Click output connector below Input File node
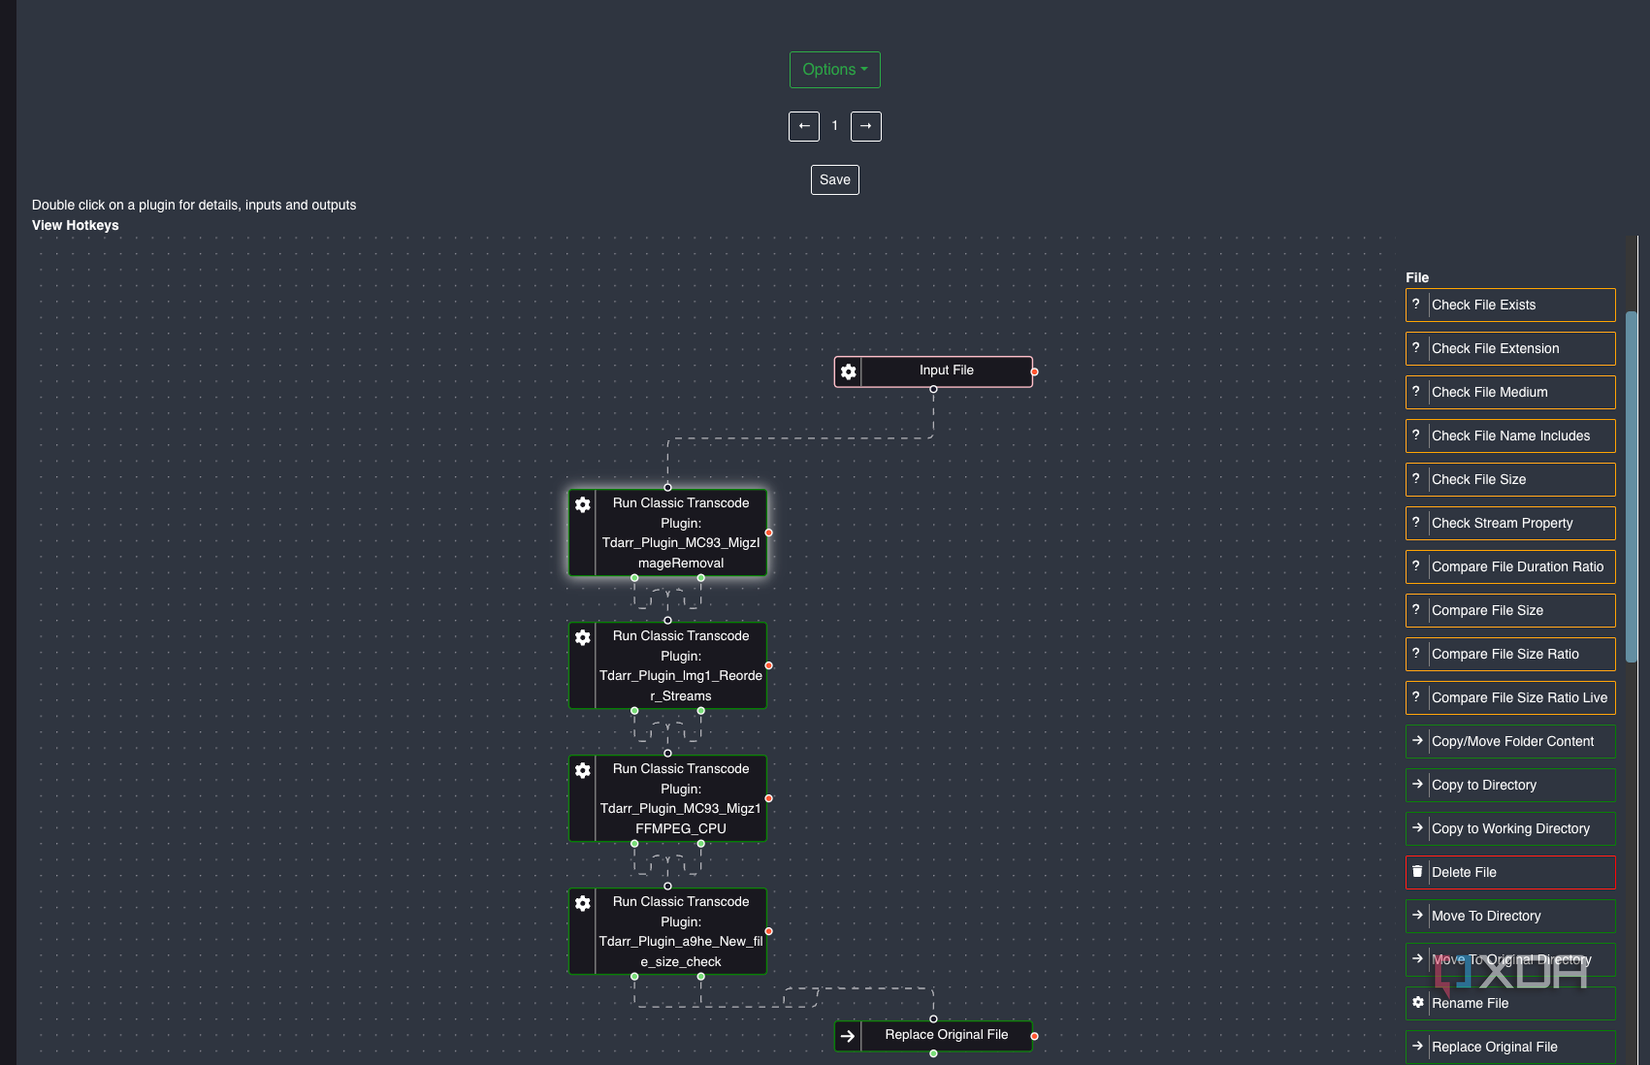Image resolution: width=1650 pixels, height=1065 pixels. pyautogui.click(x=933, y=389)
